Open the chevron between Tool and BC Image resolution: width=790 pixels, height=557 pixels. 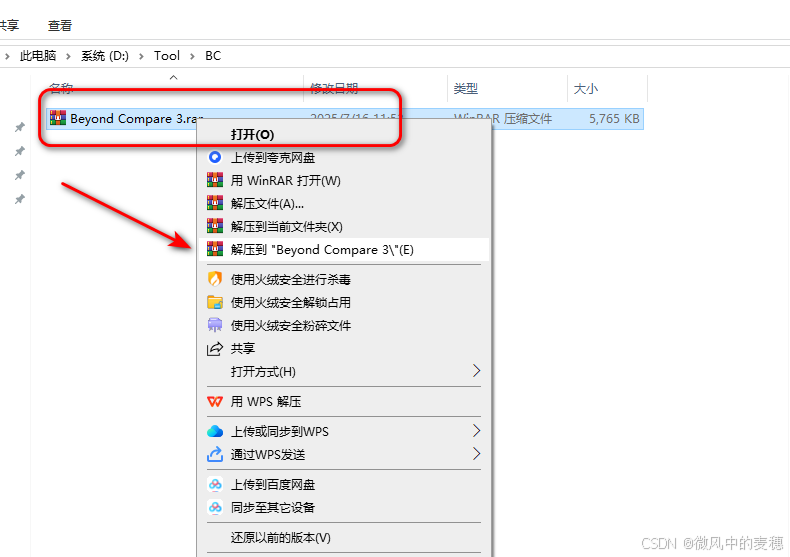[x=192, y=56]
